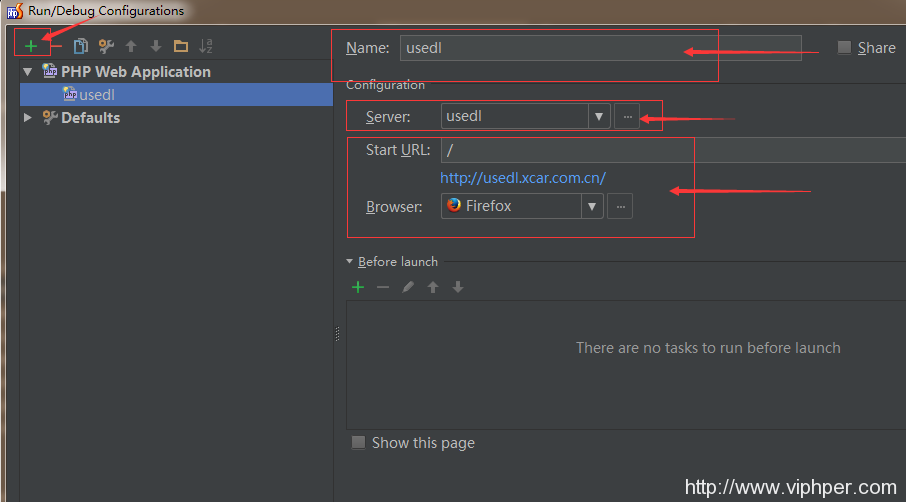The image size is (906, 502).
Task: Open browser settings ellipsis button
Action: [x=620, y=206]
